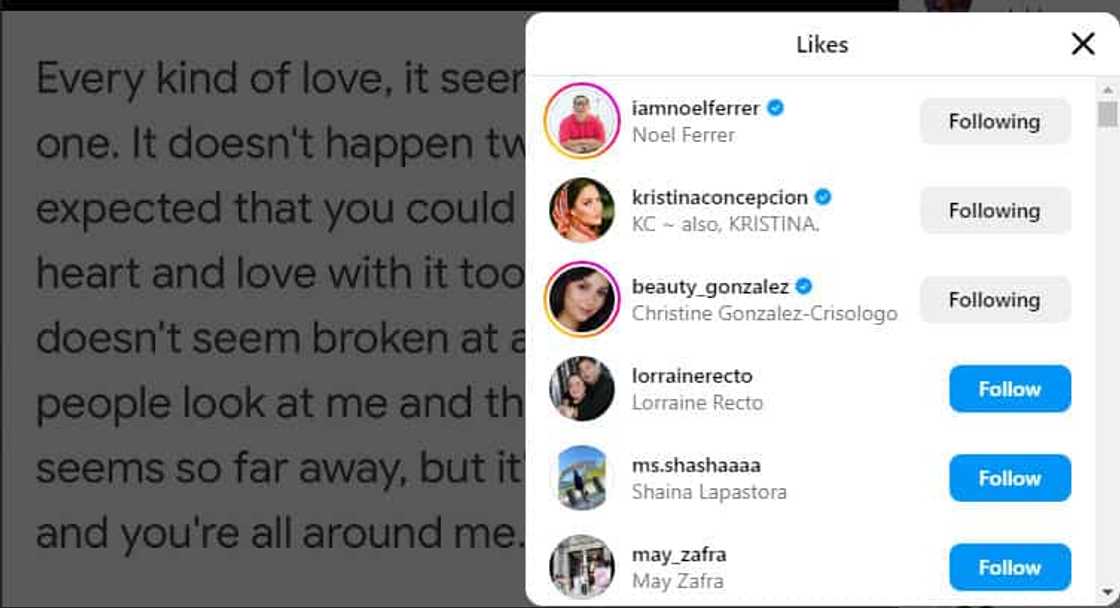Click the lorrainerecto username link
This screenshot has width=1120, height=608.
692,376
